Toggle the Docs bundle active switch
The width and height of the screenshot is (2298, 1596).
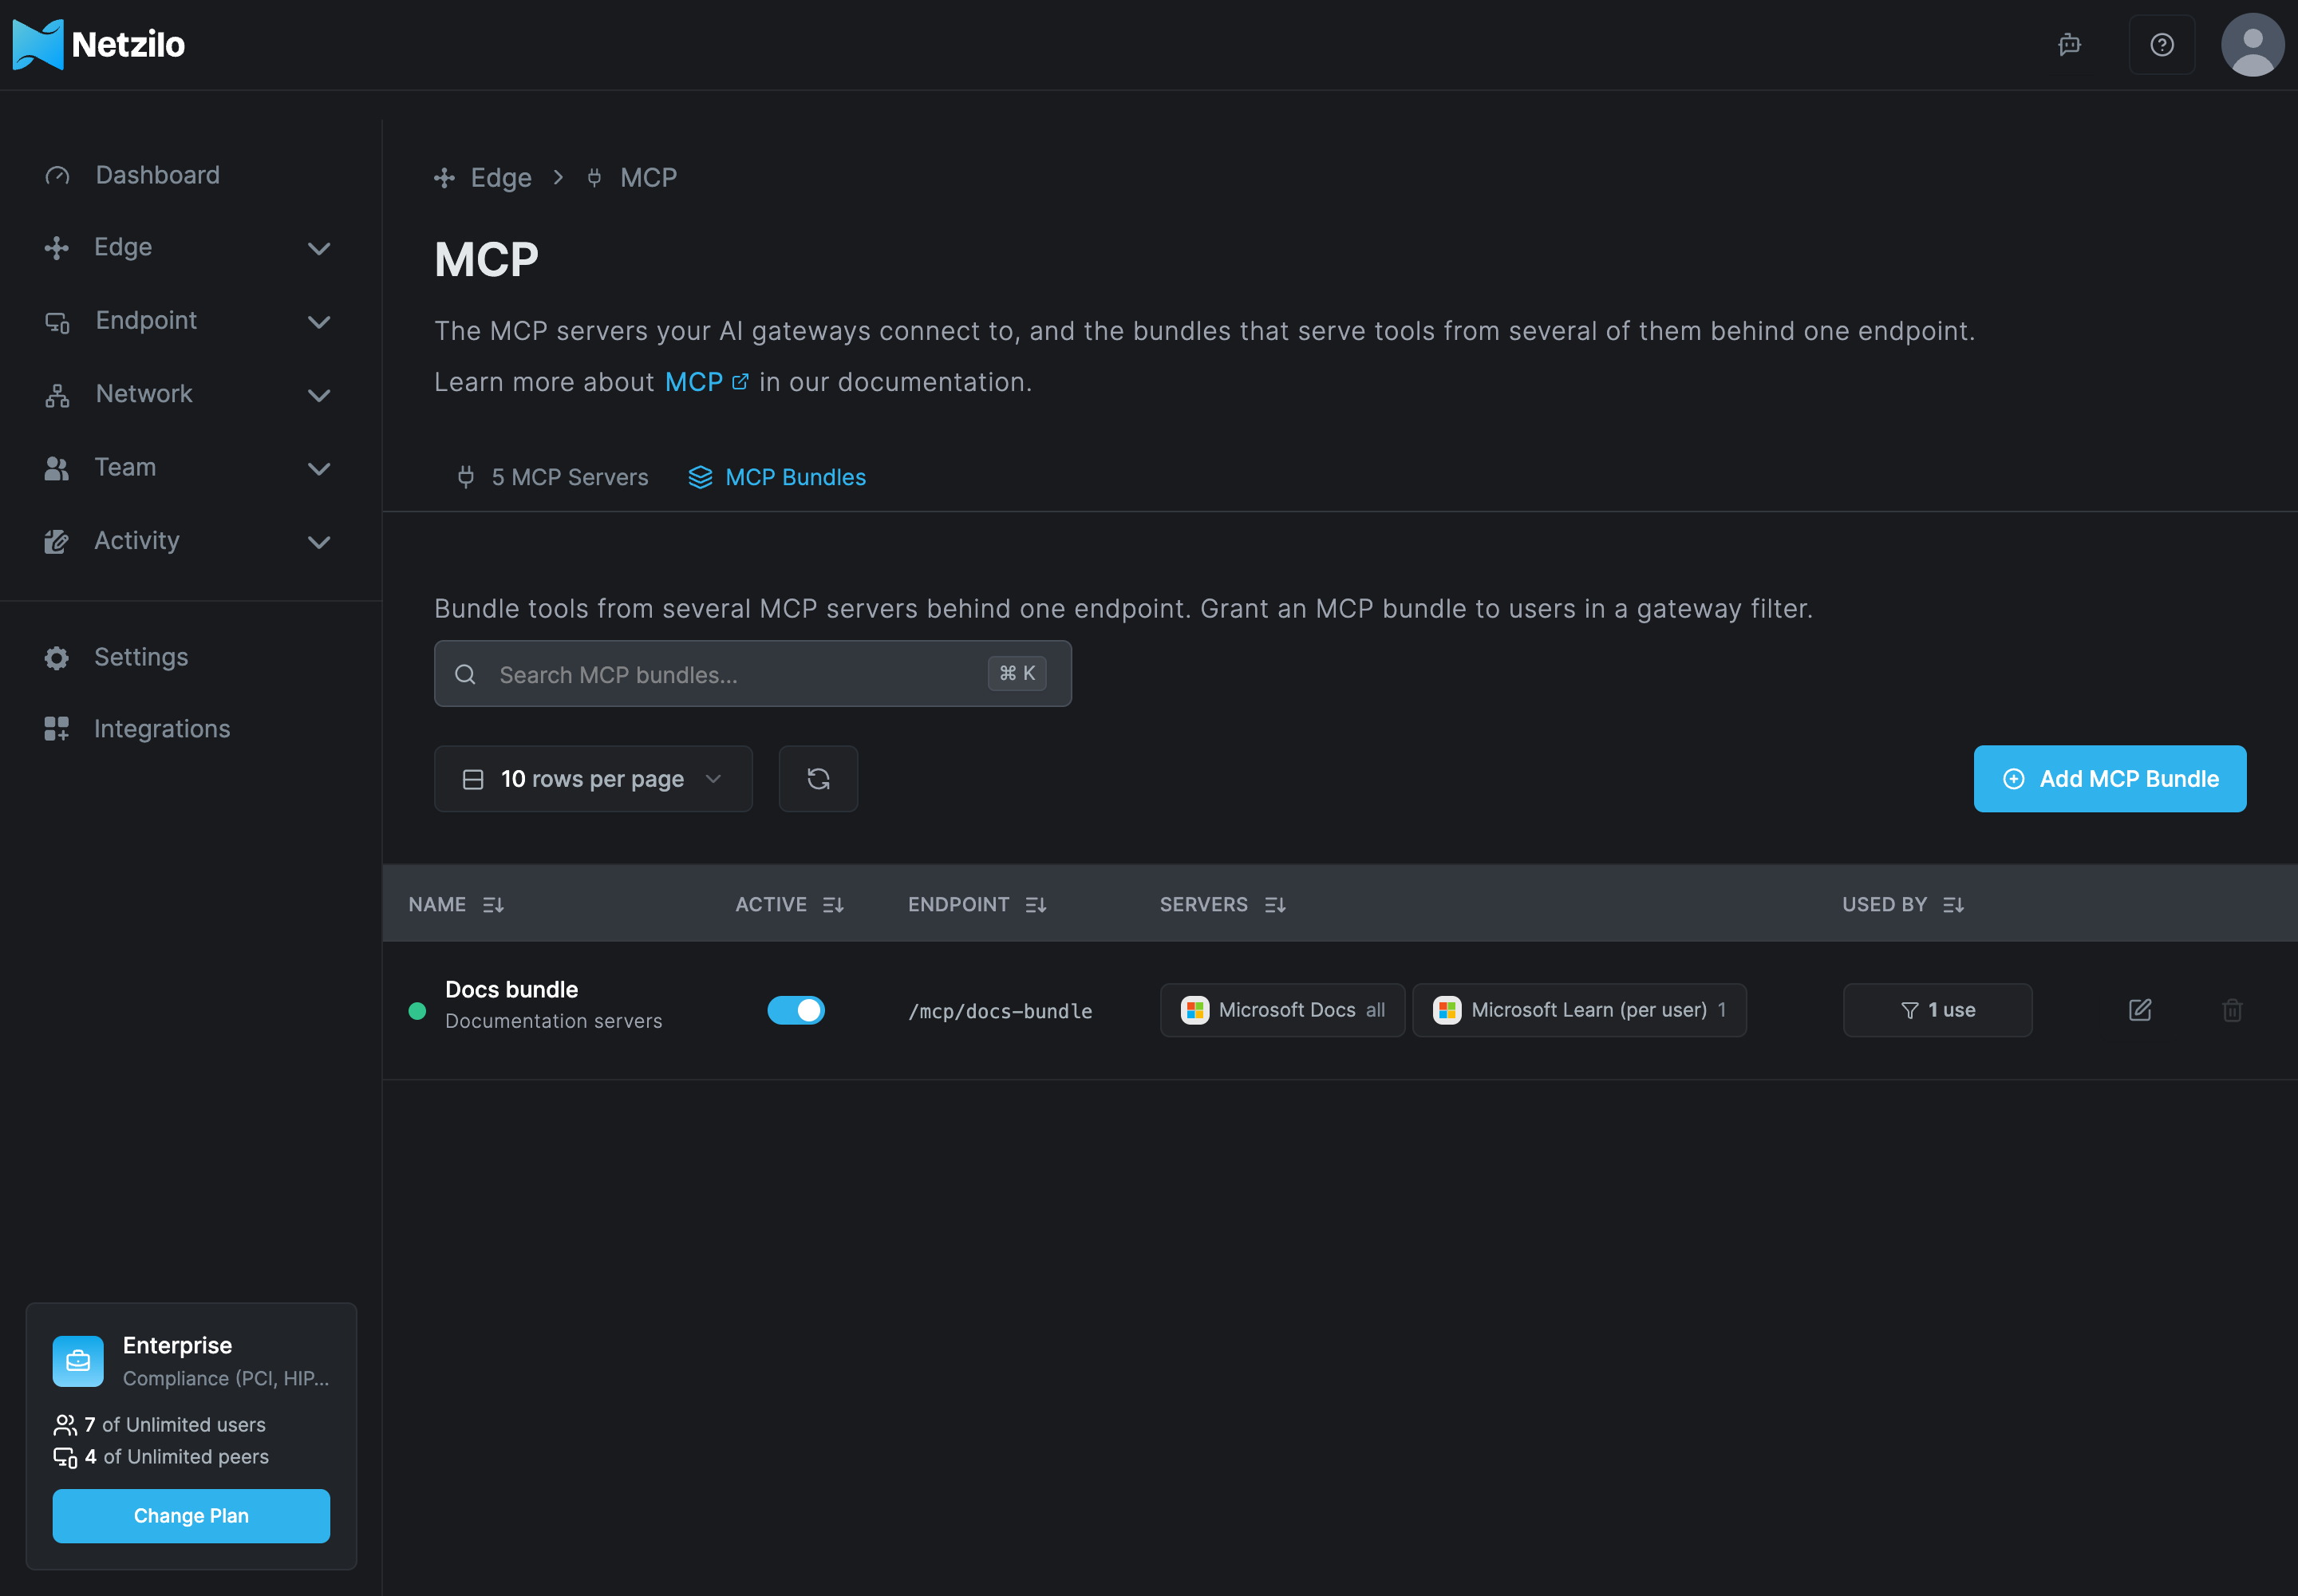796,1010
